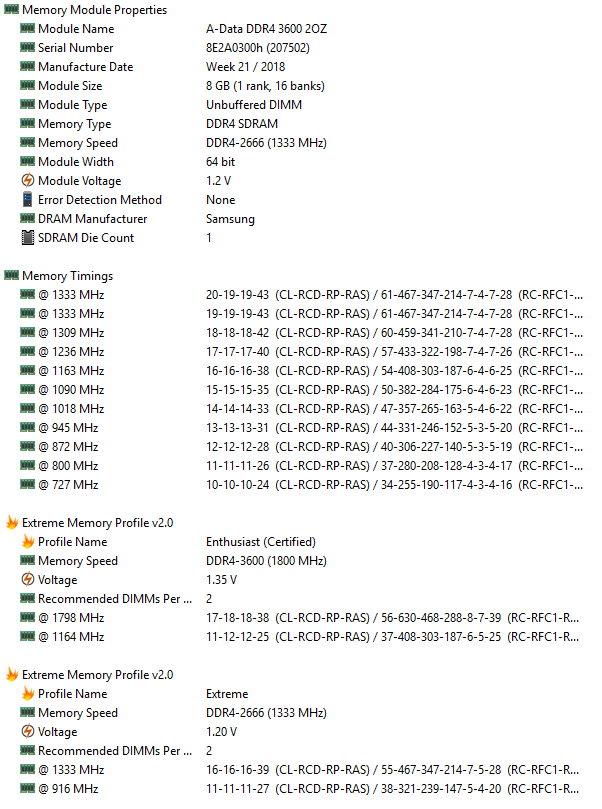Click the memory icon beside DRAM Manufacturer
The height and width of the screenshot is (809, 602).
click(x=27, y=218)
